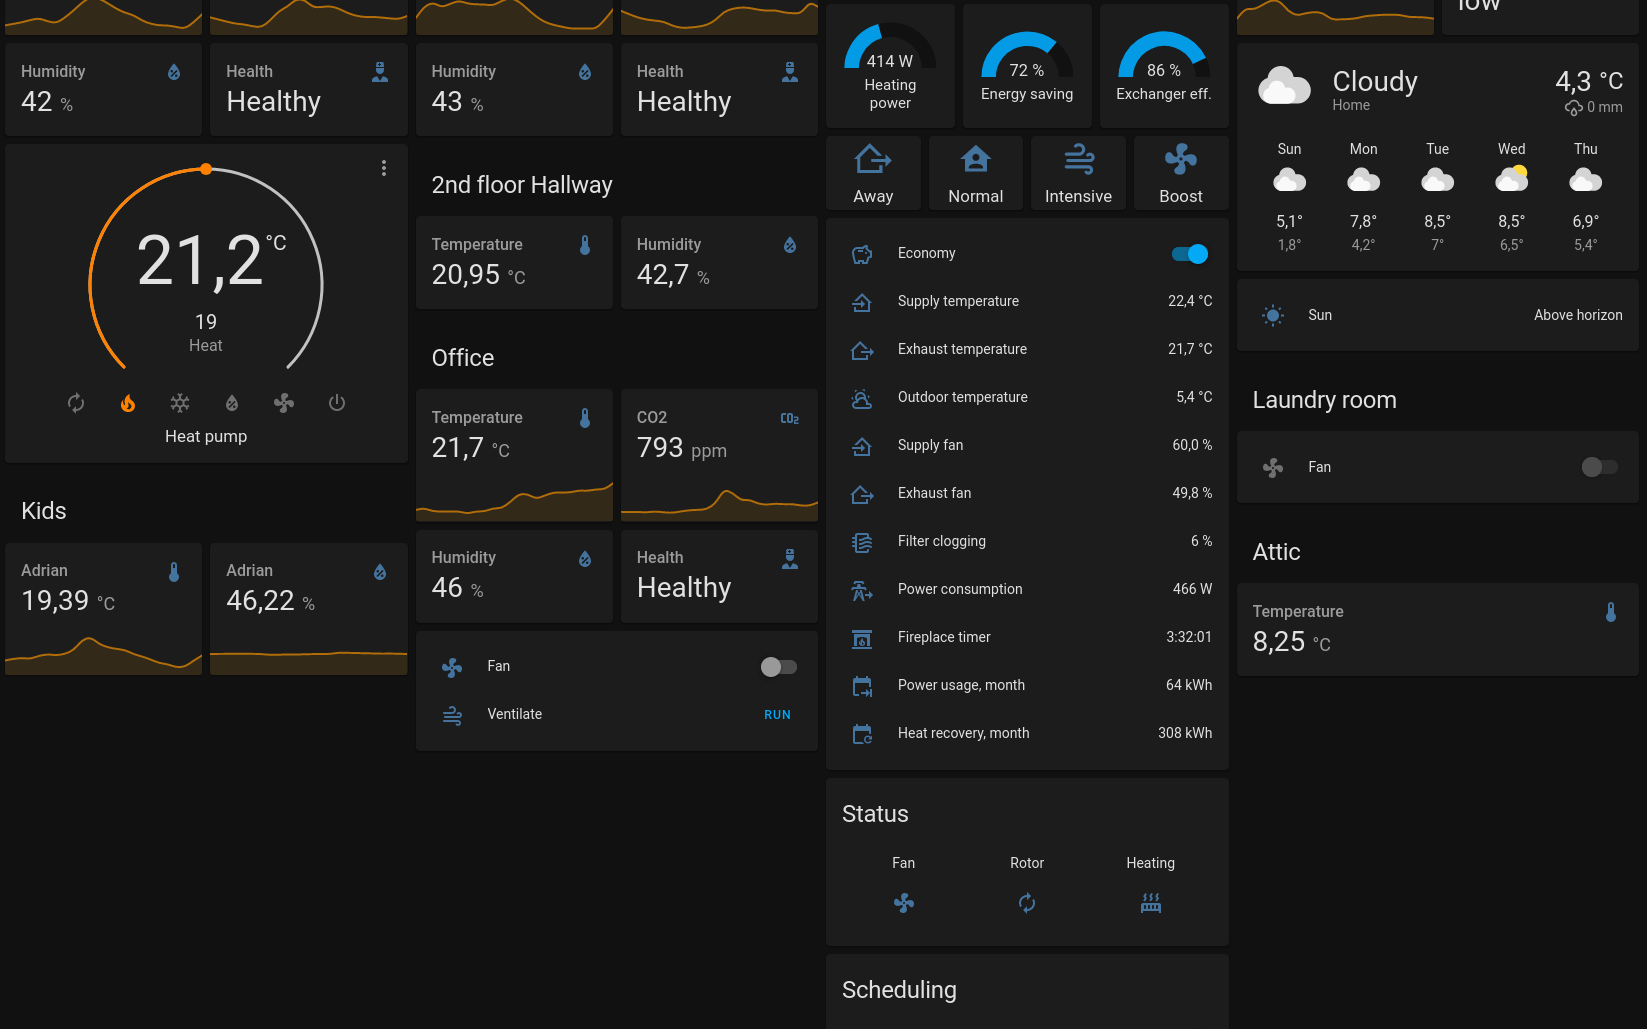
Task: Open Adrian humidity 46,22 % card
Action: pyautogui.click(x=309, y=609)
